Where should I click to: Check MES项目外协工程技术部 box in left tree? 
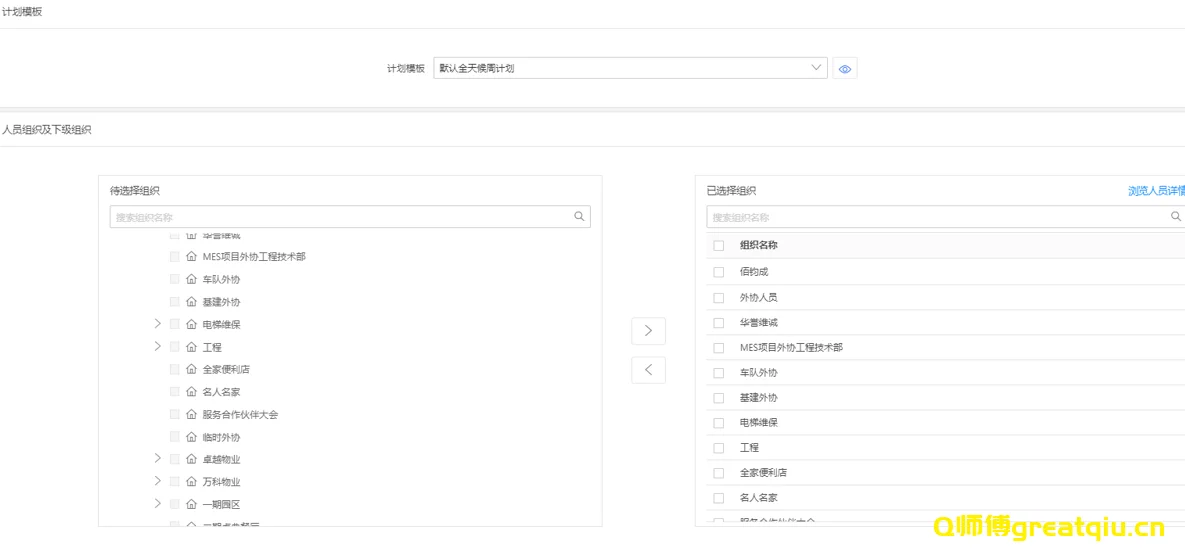click(175, 257)
